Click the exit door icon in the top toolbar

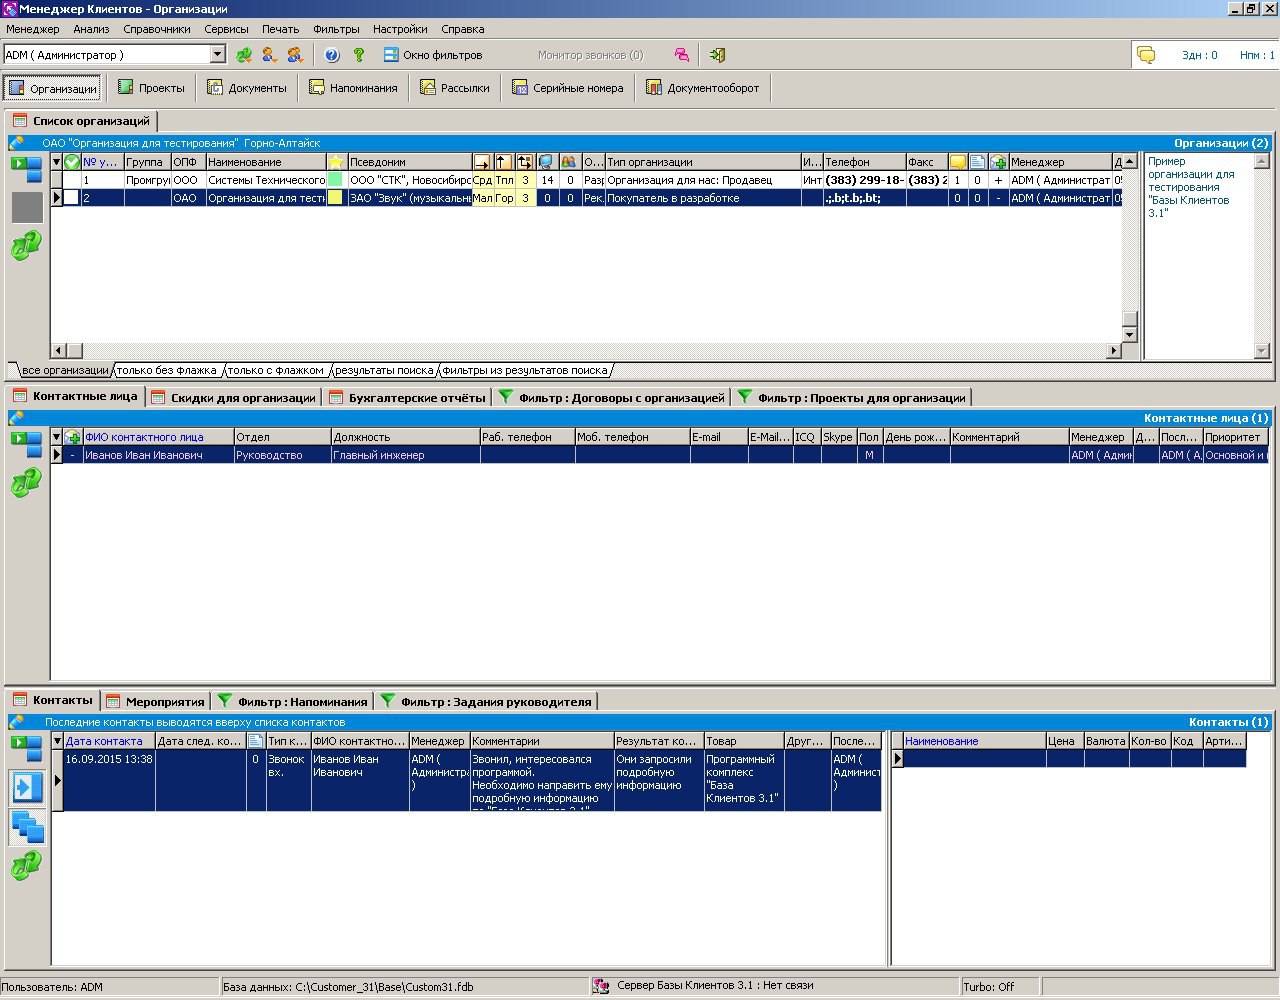tap(717, 55)
